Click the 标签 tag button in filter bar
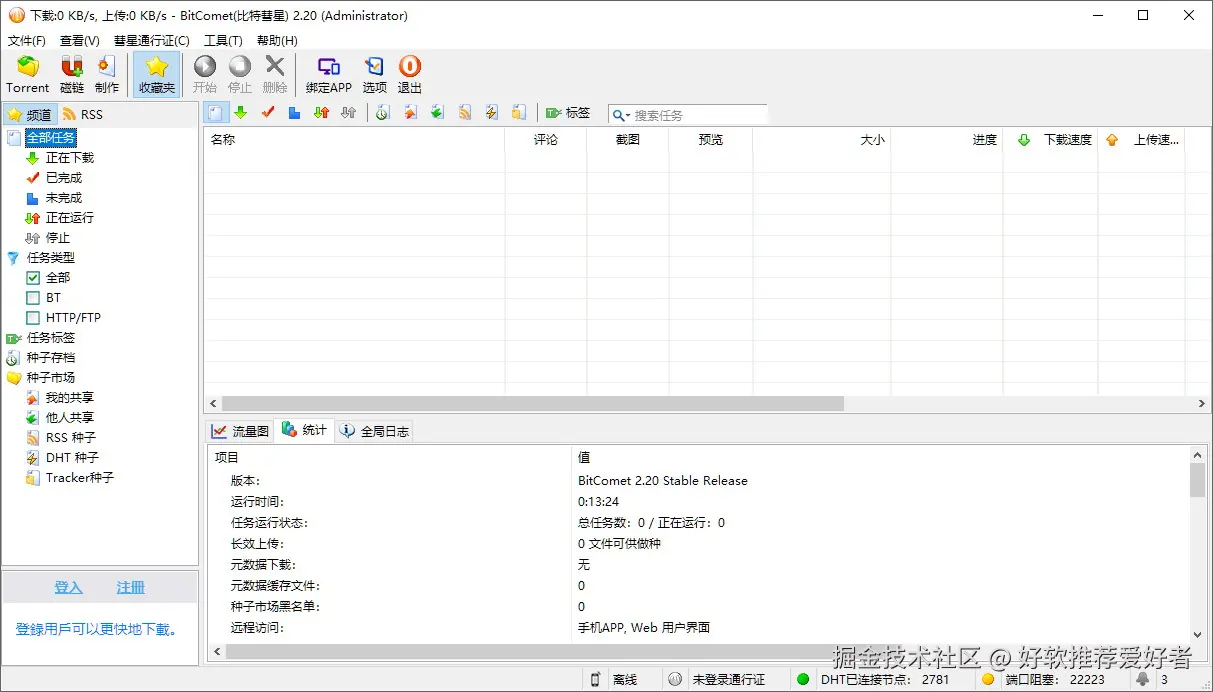Screen dimensions: 1213x692 click(x=567, y=113)
